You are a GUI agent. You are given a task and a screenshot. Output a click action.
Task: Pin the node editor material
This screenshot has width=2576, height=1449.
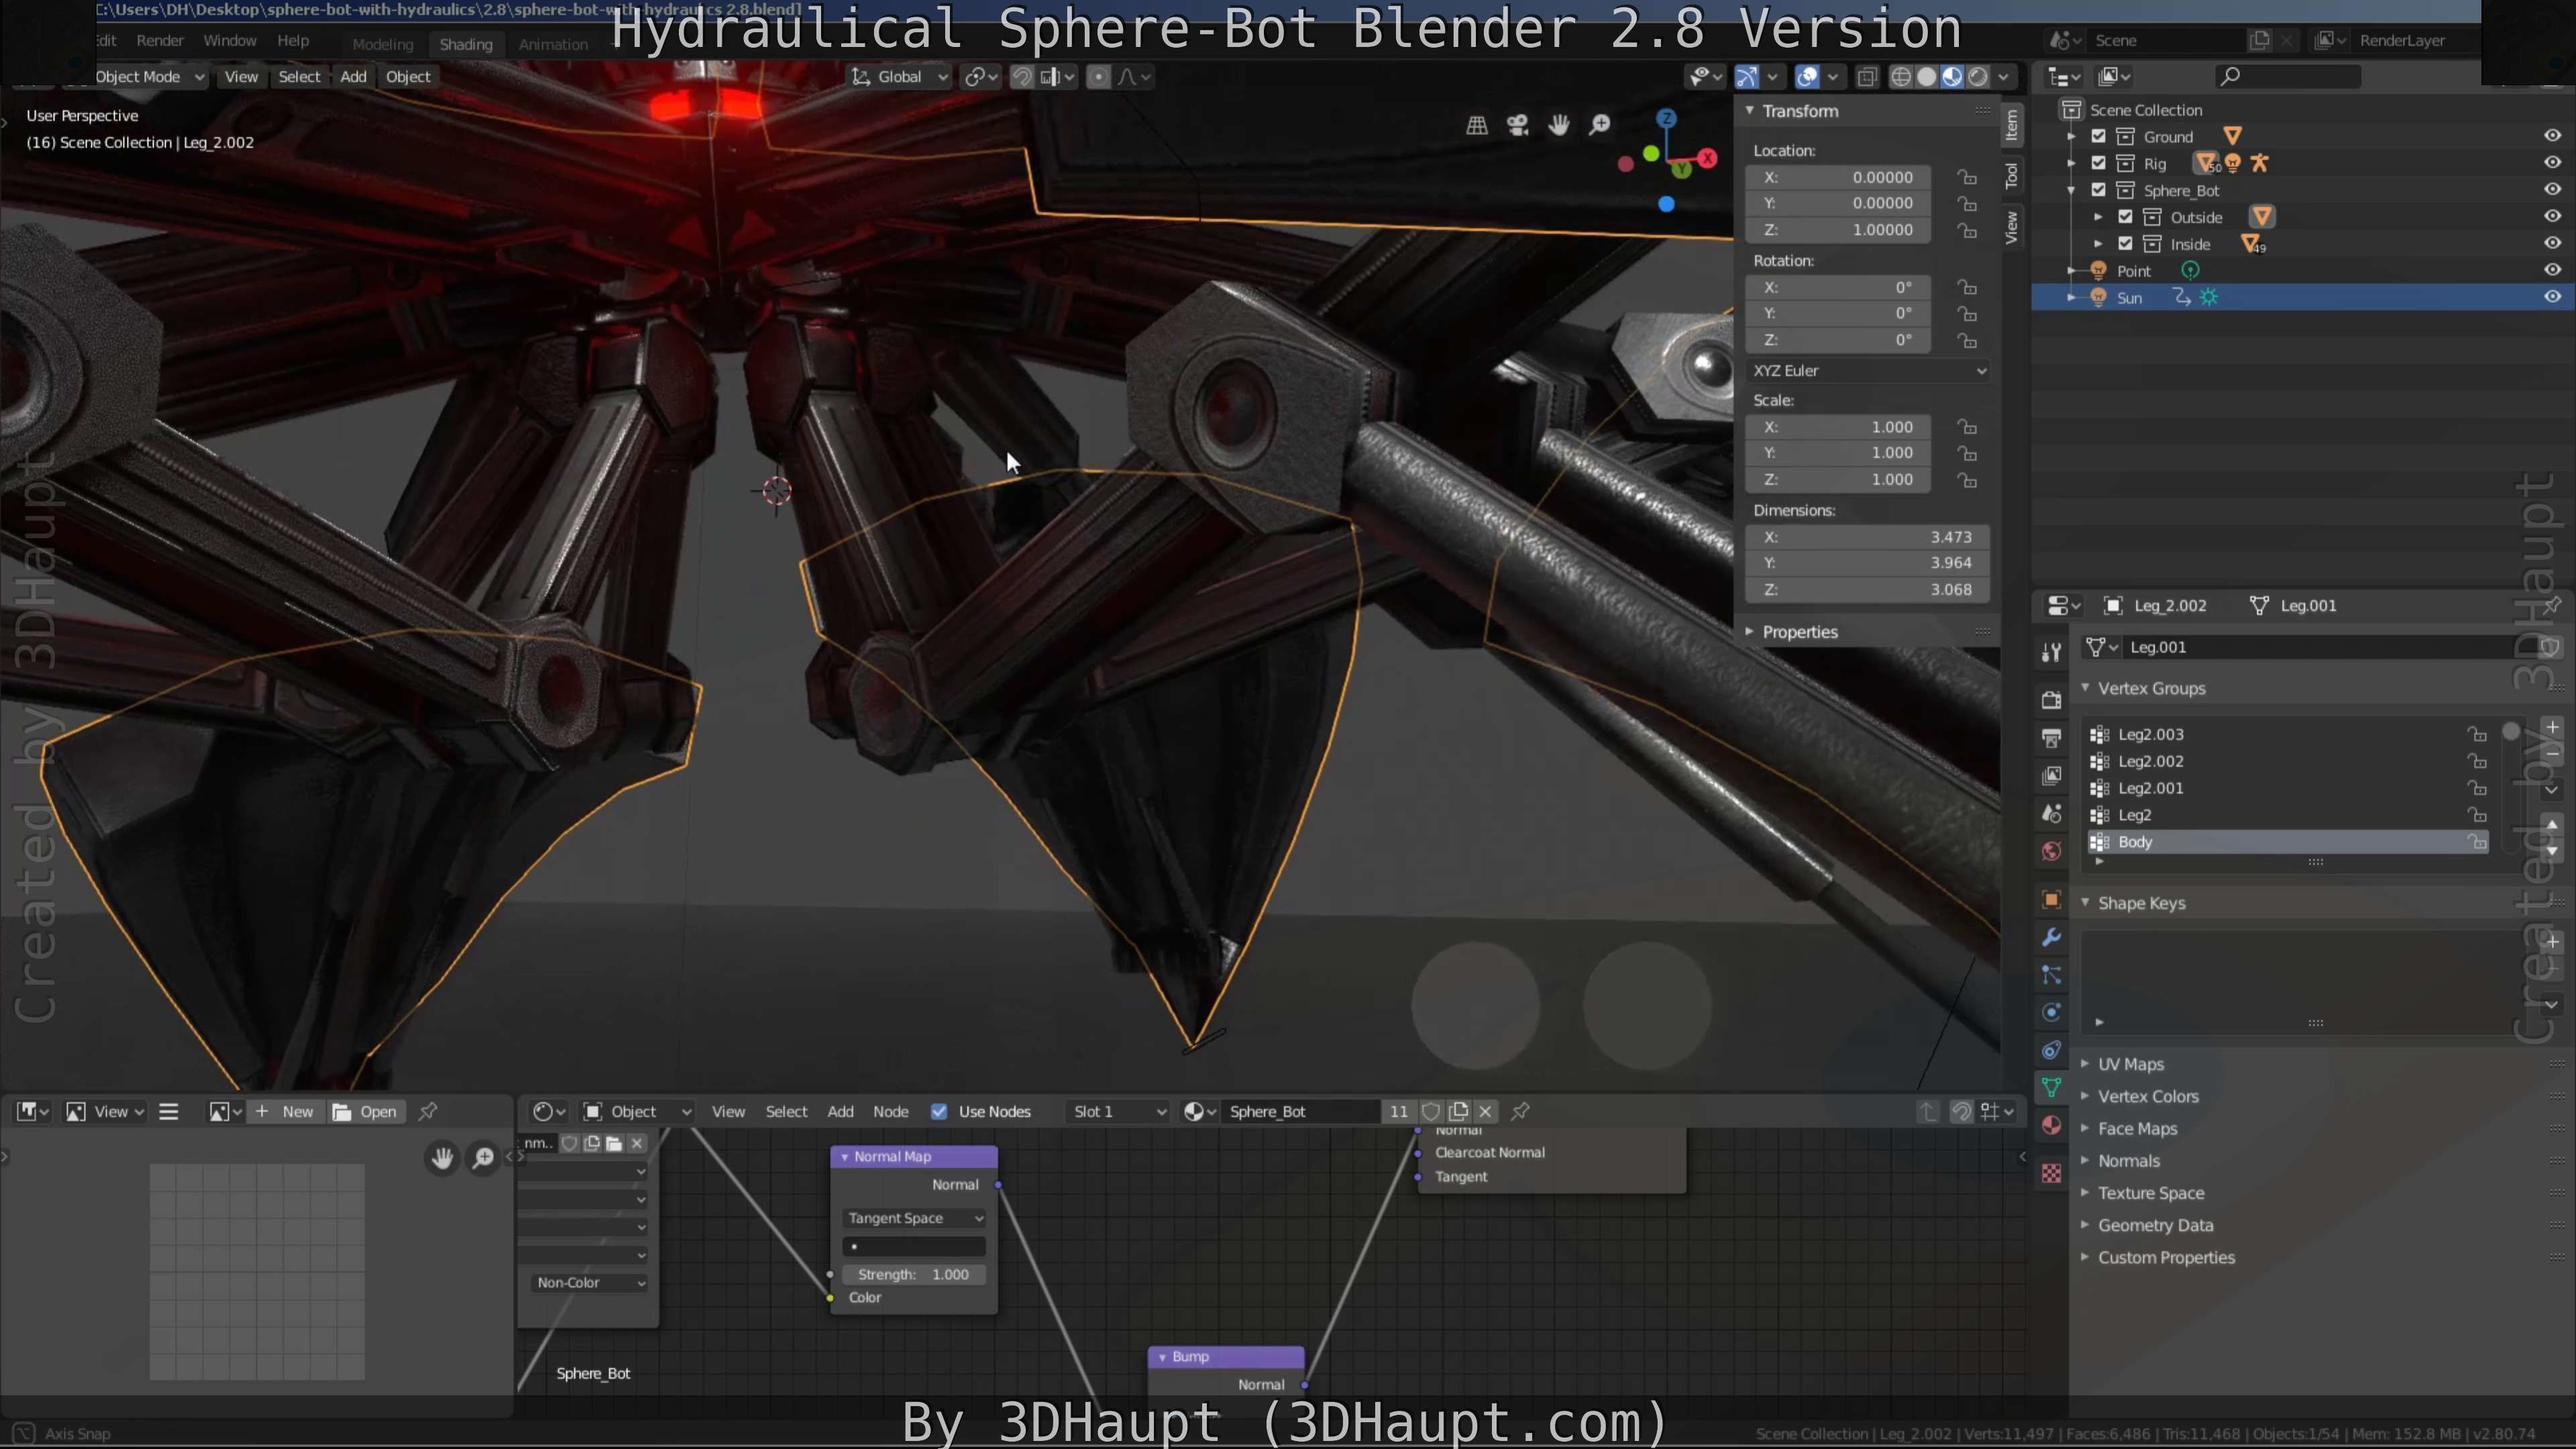(x=1520, y=1111)
